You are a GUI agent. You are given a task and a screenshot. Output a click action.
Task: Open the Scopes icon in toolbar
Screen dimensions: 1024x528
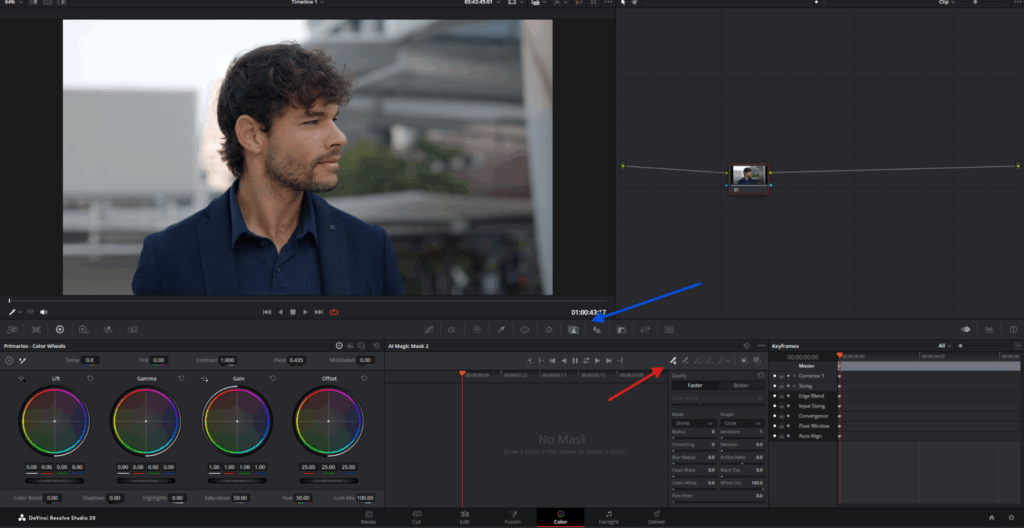tap(989, 330)
